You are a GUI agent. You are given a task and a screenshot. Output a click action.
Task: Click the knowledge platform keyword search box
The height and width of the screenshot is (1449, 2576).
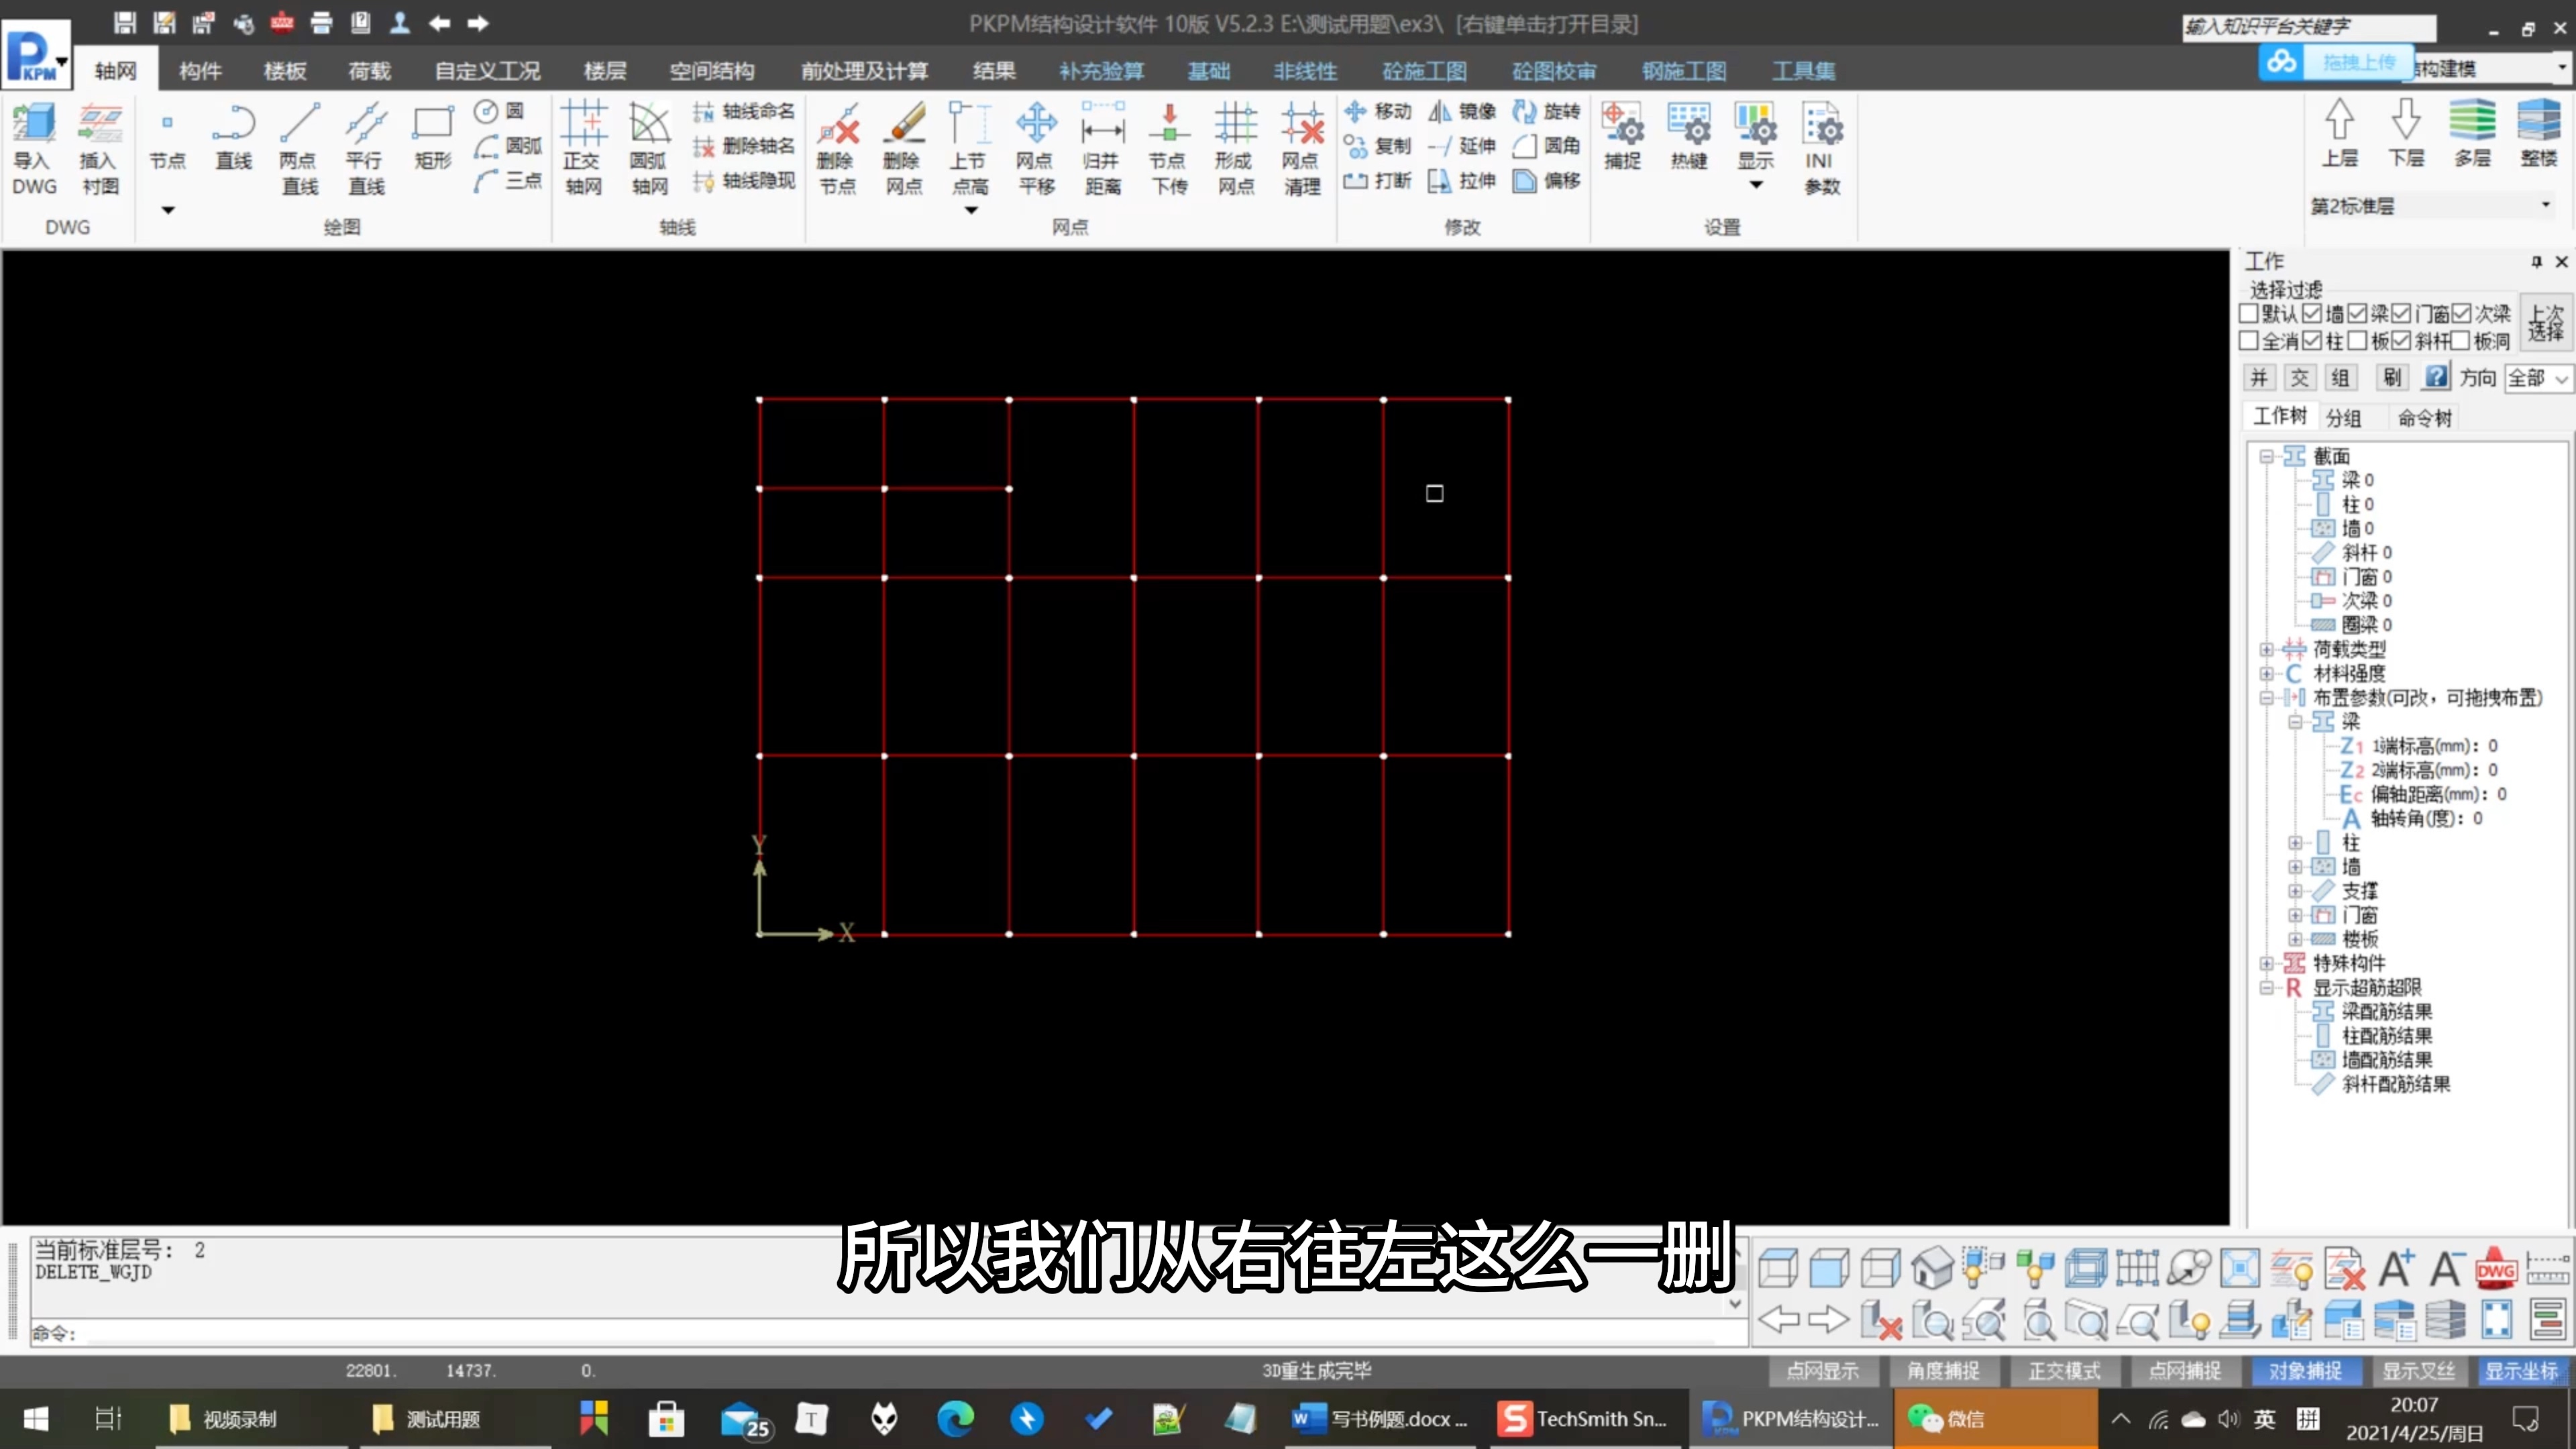[2308, 27]
